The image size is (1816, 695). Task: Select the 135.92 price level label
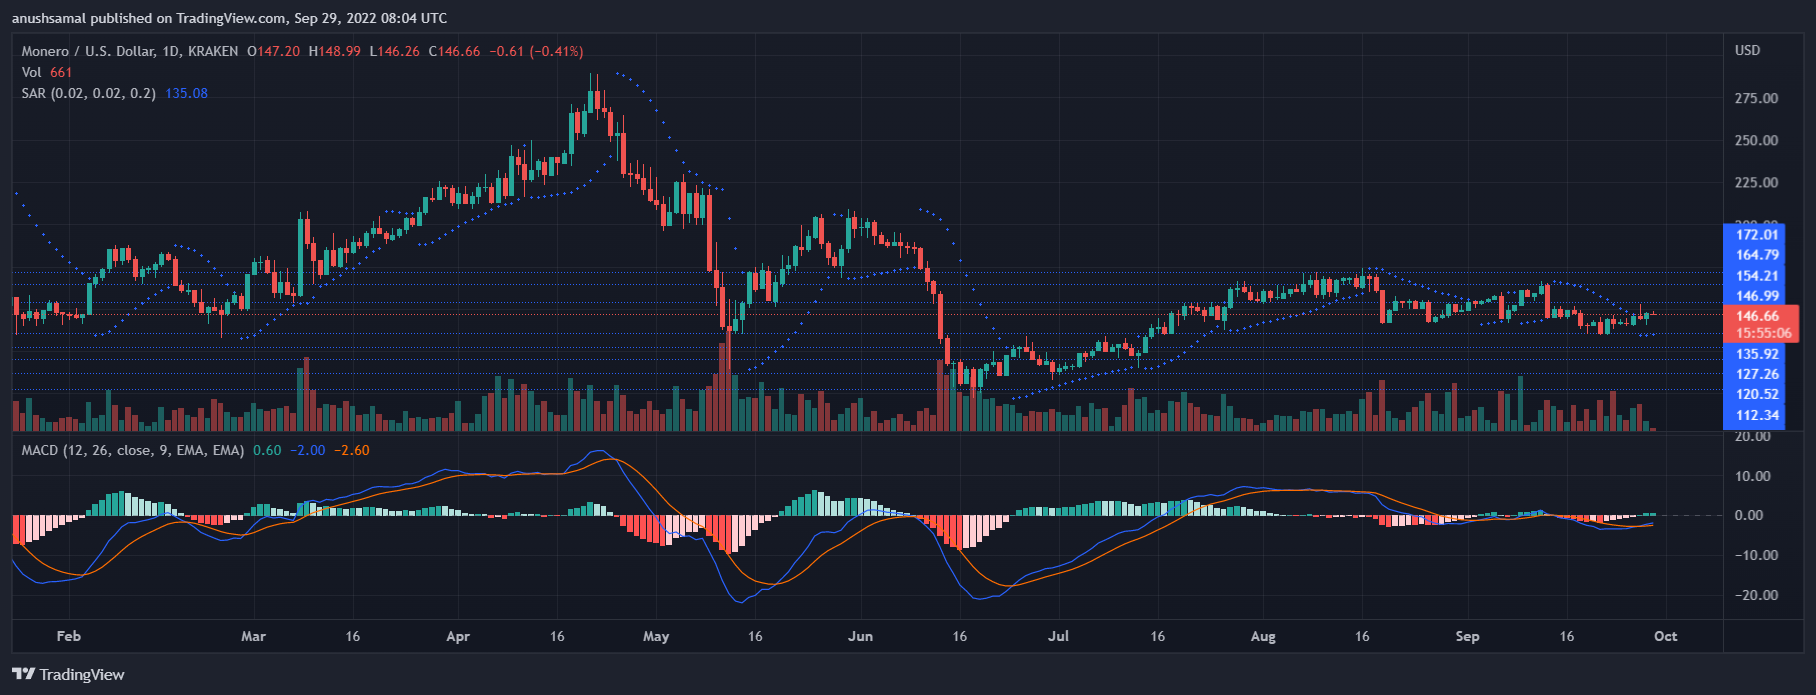point(1757,354)
